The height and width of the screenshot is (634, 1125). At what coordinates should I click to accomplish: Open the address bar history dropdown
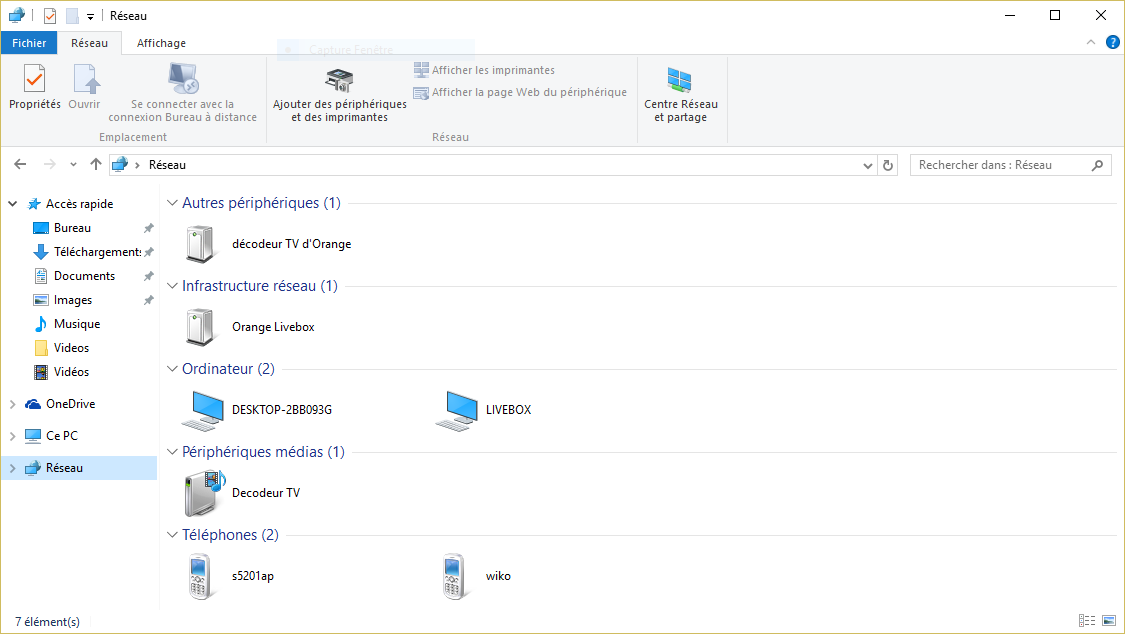coord(867,165)
